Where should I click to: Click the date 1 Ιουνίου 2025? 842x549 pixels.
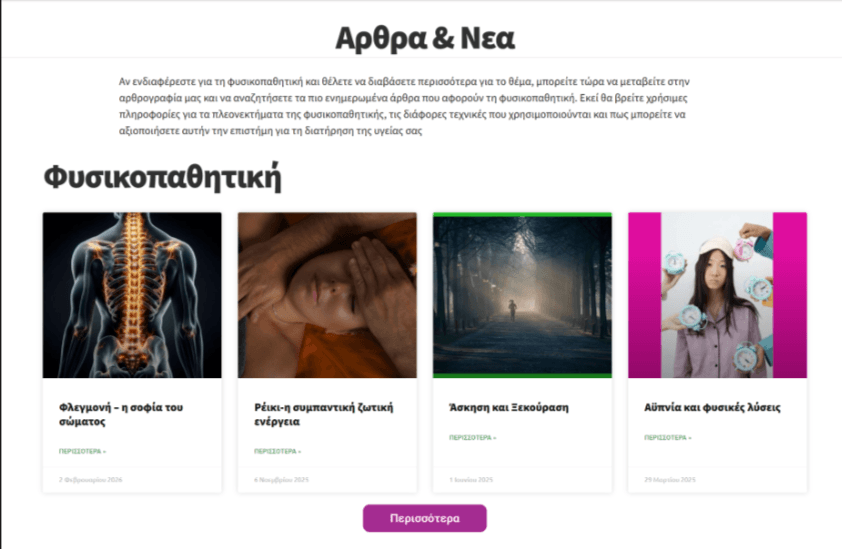point(471,480)
